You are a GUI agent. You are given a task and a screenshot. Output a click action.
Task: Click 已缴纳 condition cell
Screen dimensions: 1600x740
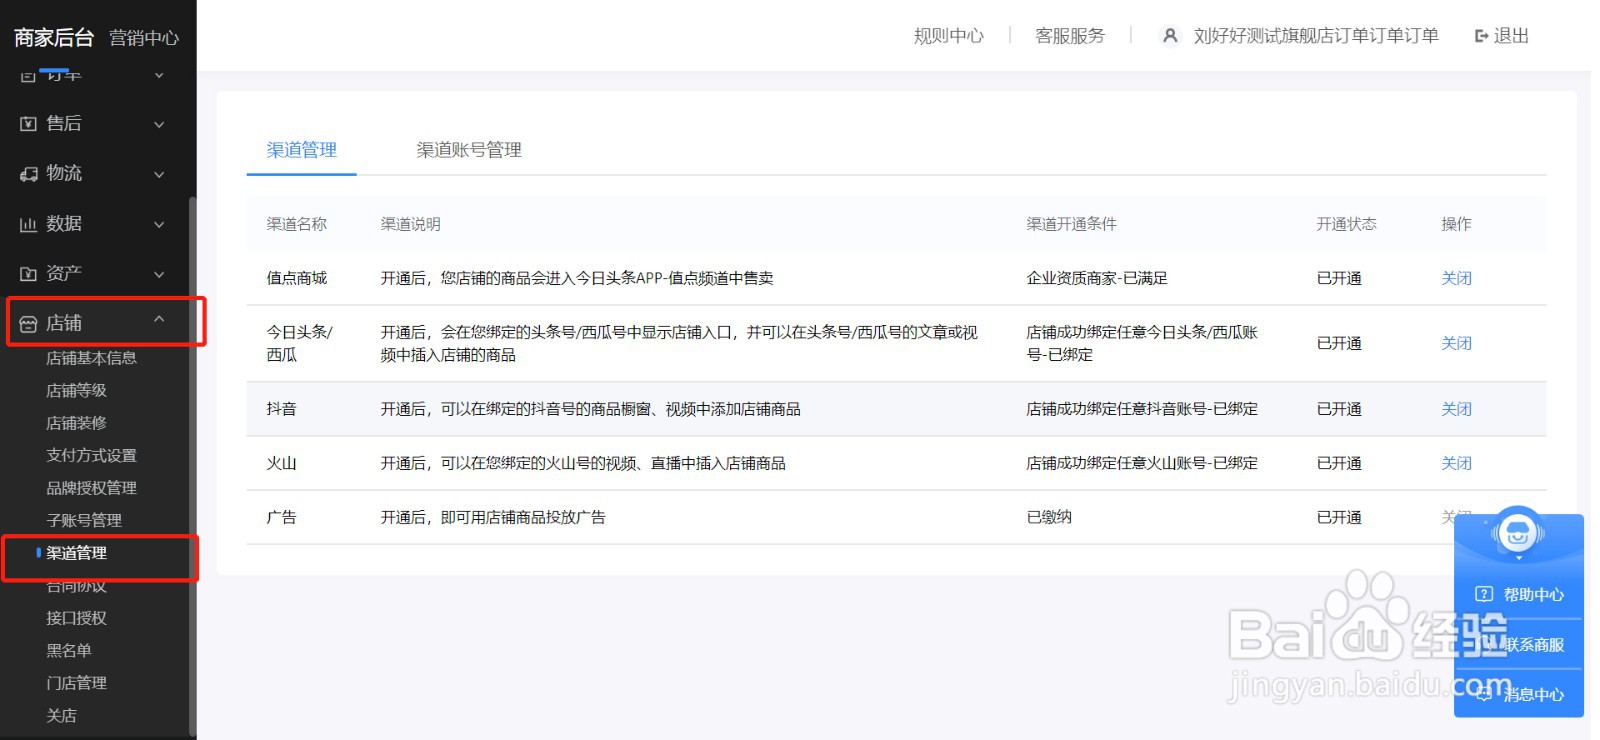point(1049,517)
